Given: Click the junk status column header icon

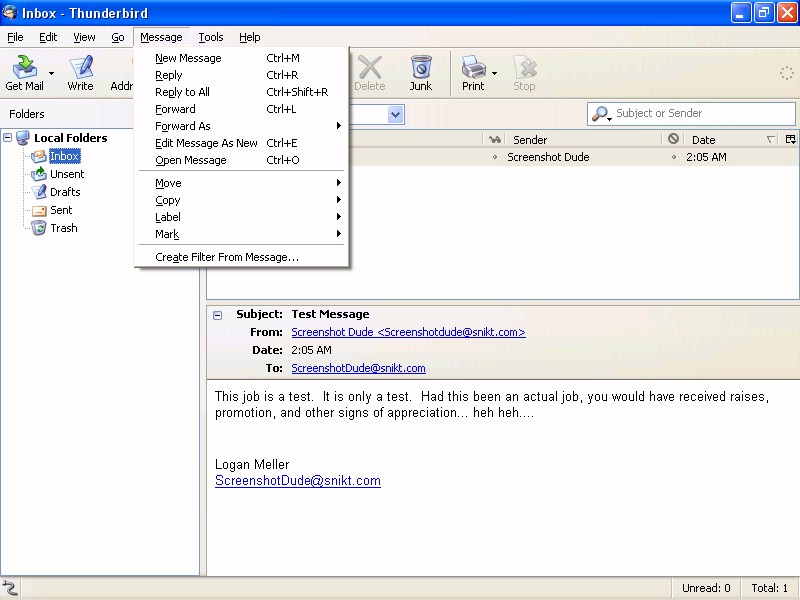Looking at the screenshot, I should [673, 139].
